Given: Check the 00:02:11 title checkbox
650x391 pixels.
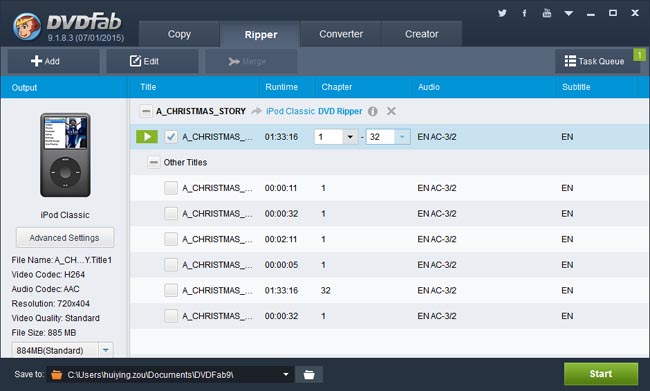Looking at the screenshot, I should [x=171, y=239].
